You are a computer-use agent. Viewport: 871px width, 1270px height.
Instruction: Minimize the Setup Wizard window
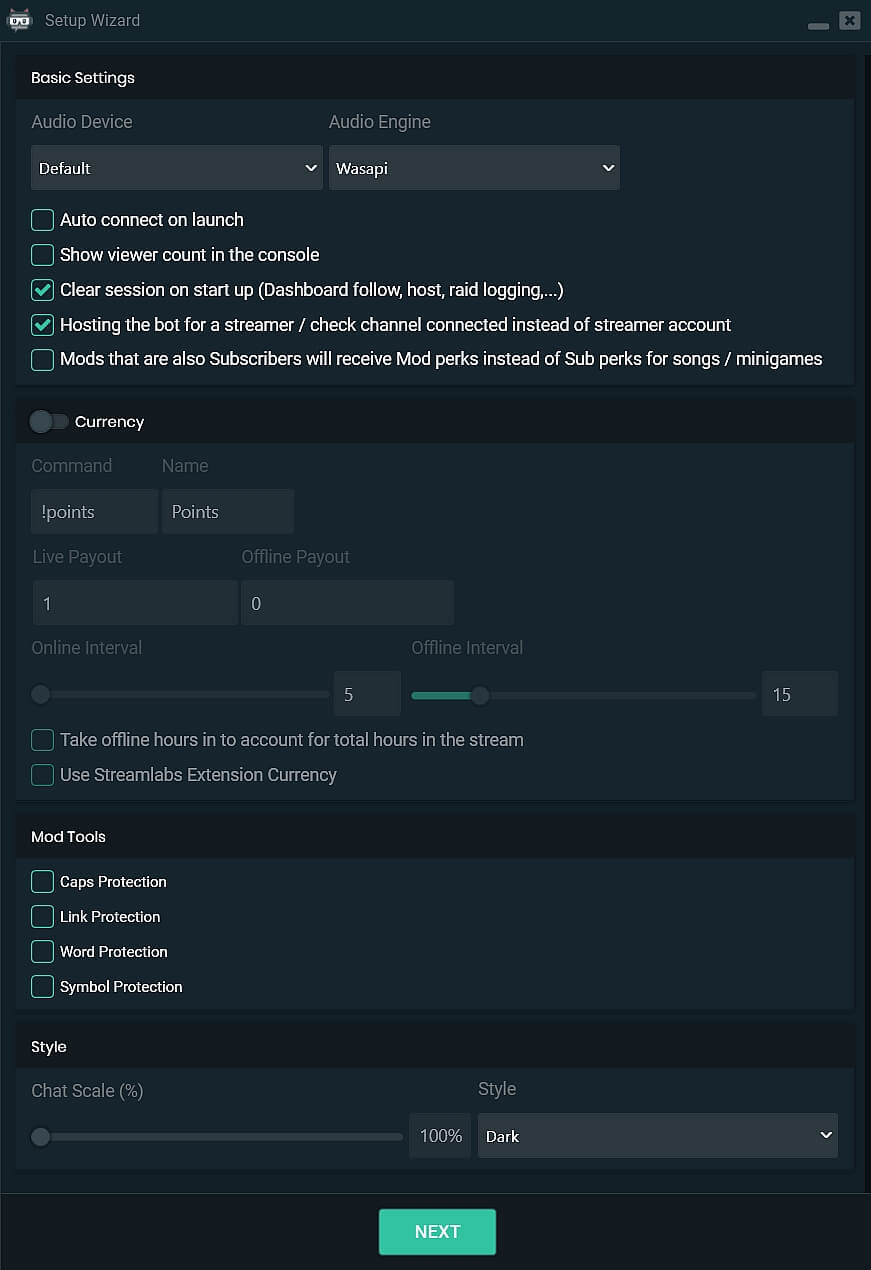(x=818, y=23)
